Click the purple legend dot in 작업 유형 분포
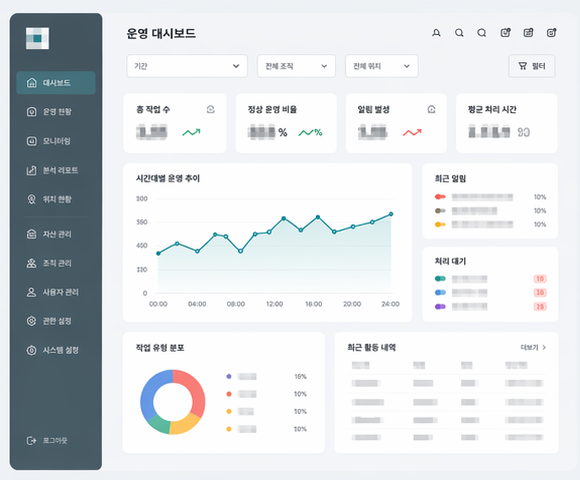580x480 pixels. point(229,376)
